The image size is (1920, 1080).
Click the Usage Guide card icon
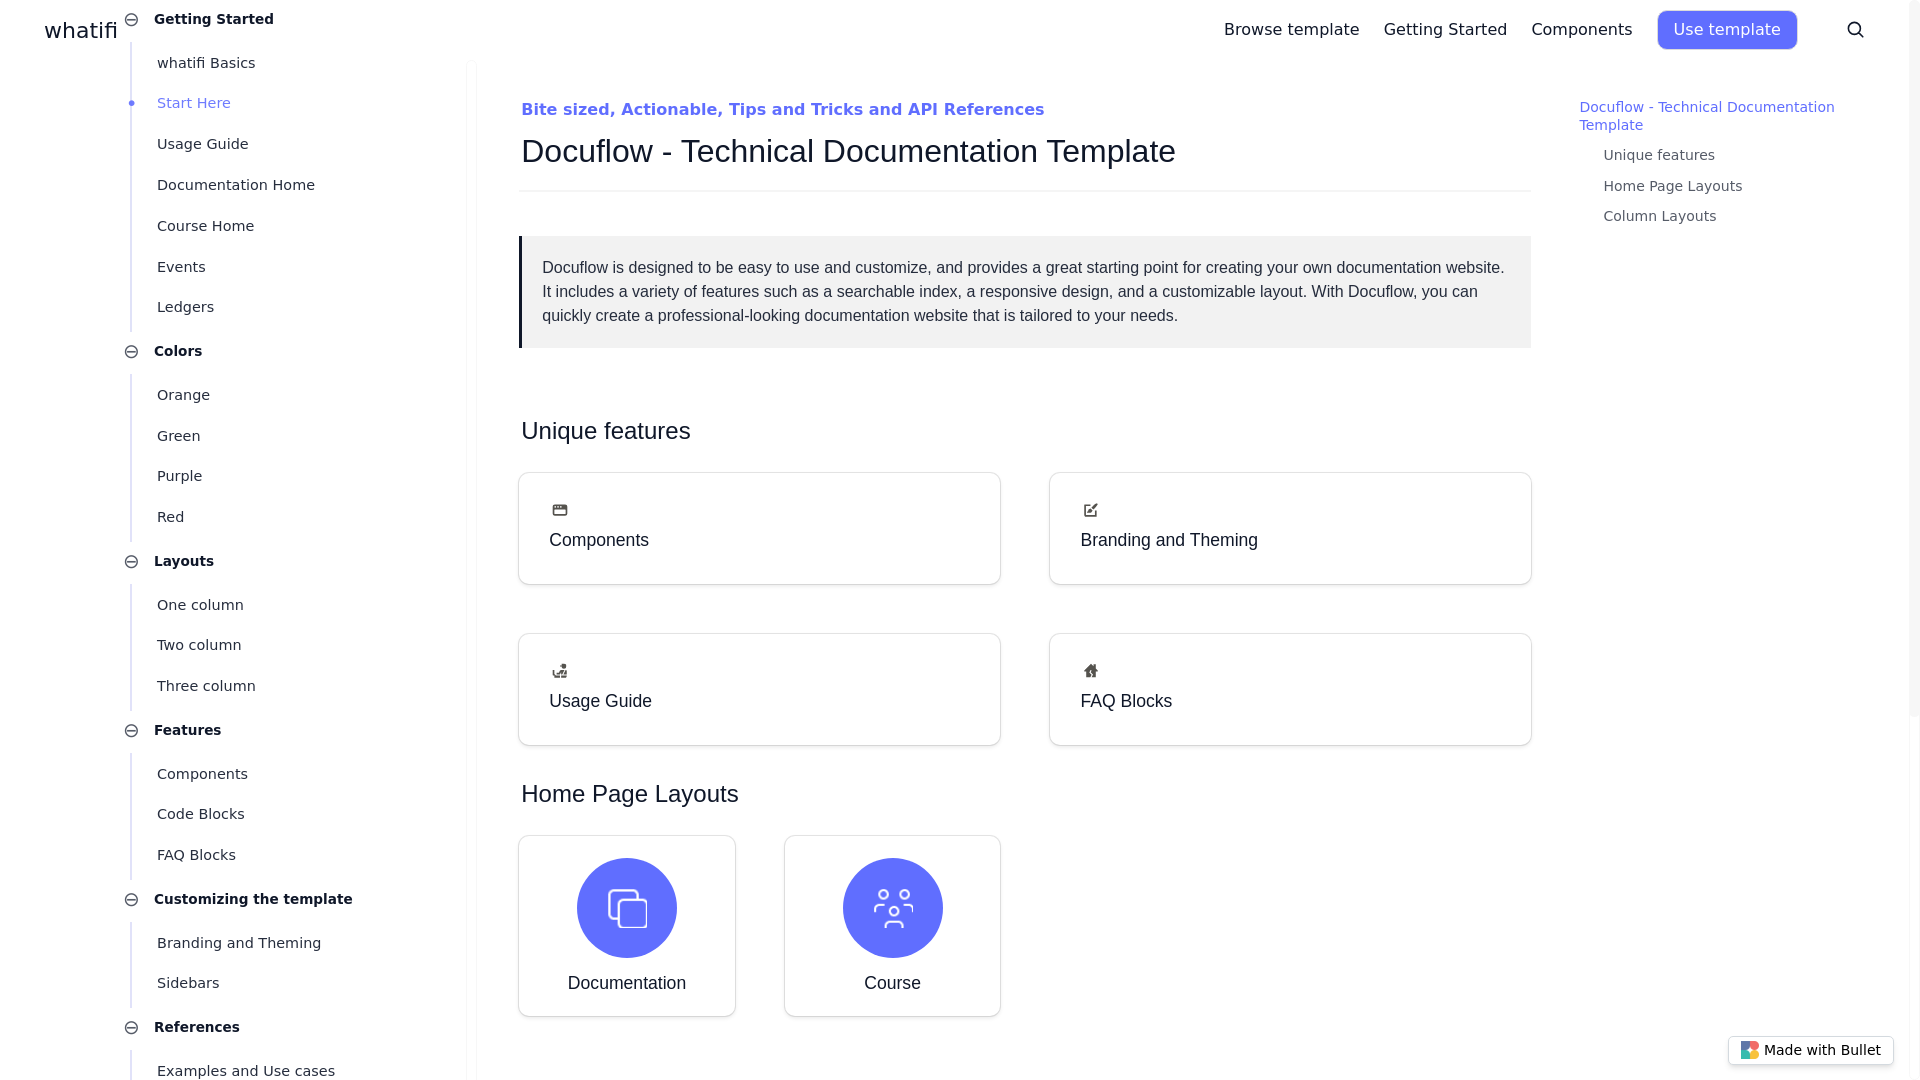click(x=560, y=671)
